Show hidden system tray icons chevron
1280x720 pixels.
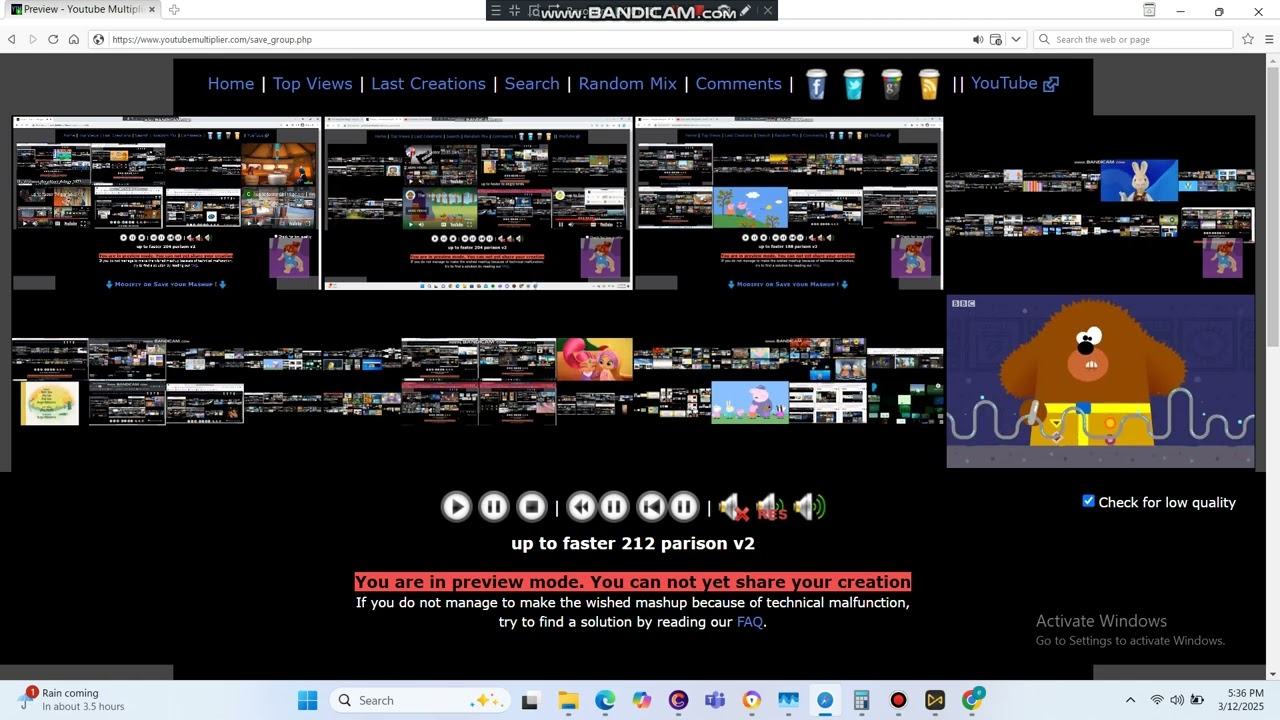(x=1130, y=700)
